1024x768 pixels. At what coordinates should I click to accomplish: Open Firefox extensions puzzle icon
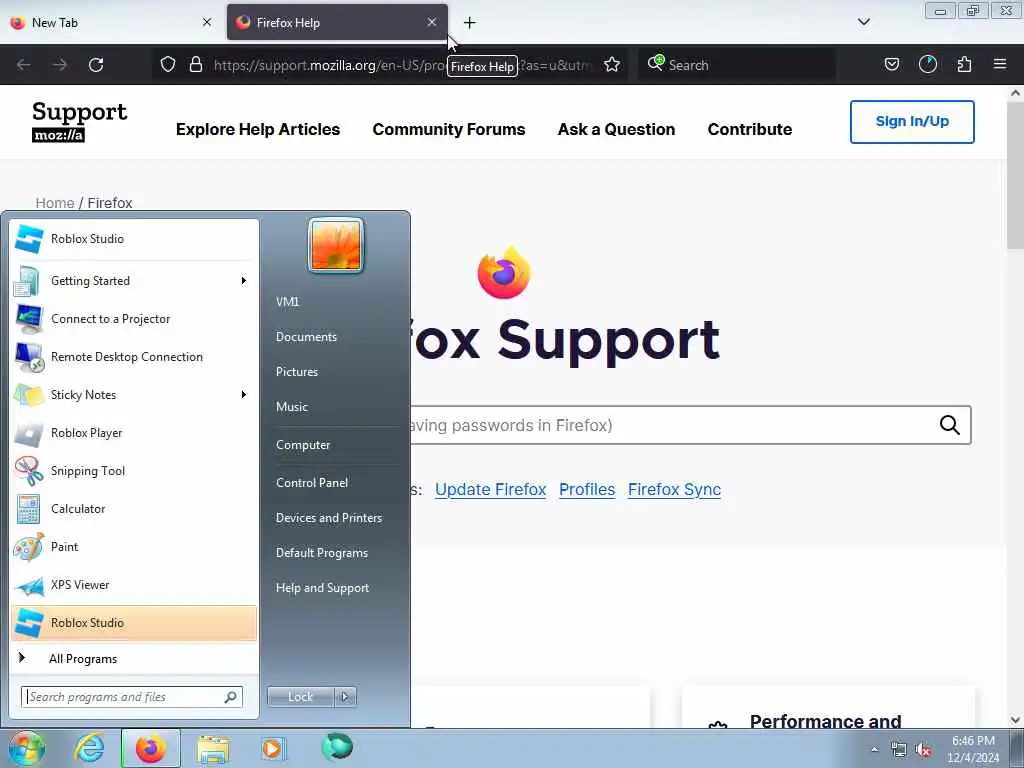[x=964, y=65]
